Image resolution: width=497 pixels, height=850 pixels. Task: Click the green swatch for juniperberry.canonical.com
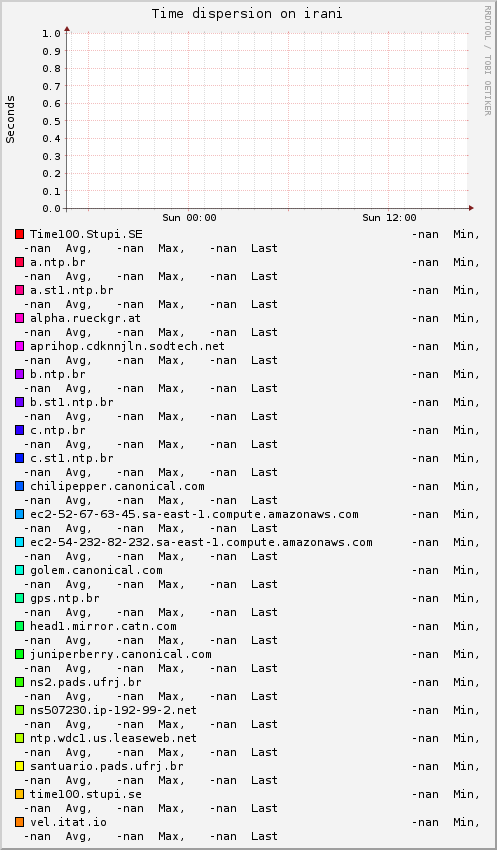20,654
